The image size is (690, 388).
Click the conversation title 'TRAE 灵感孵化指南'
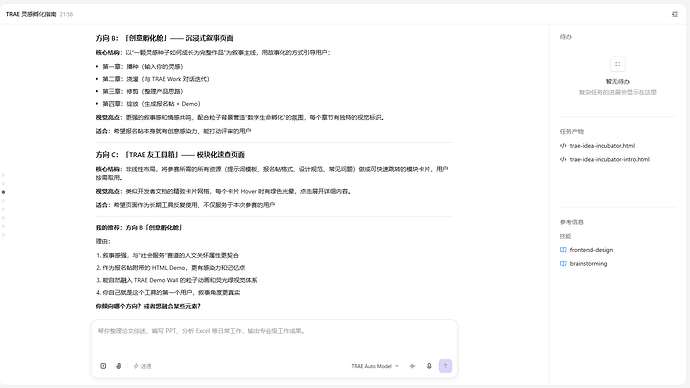(x=31, y=14)
